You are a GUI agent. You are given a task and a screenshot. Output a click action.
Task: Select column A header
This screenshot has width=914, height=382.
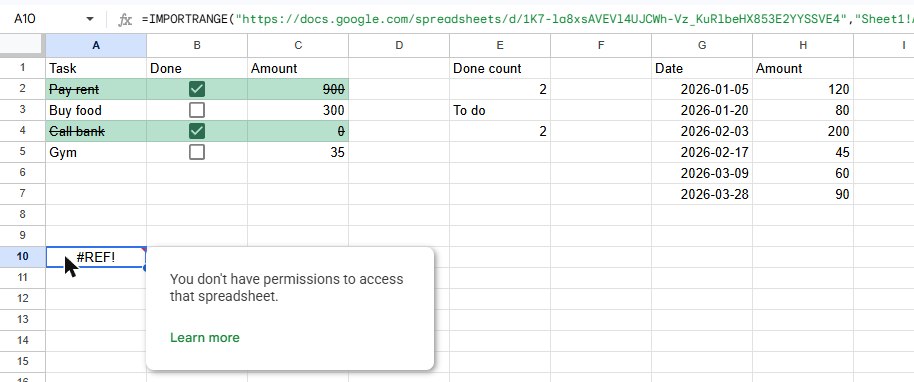[x=96, y=45]
